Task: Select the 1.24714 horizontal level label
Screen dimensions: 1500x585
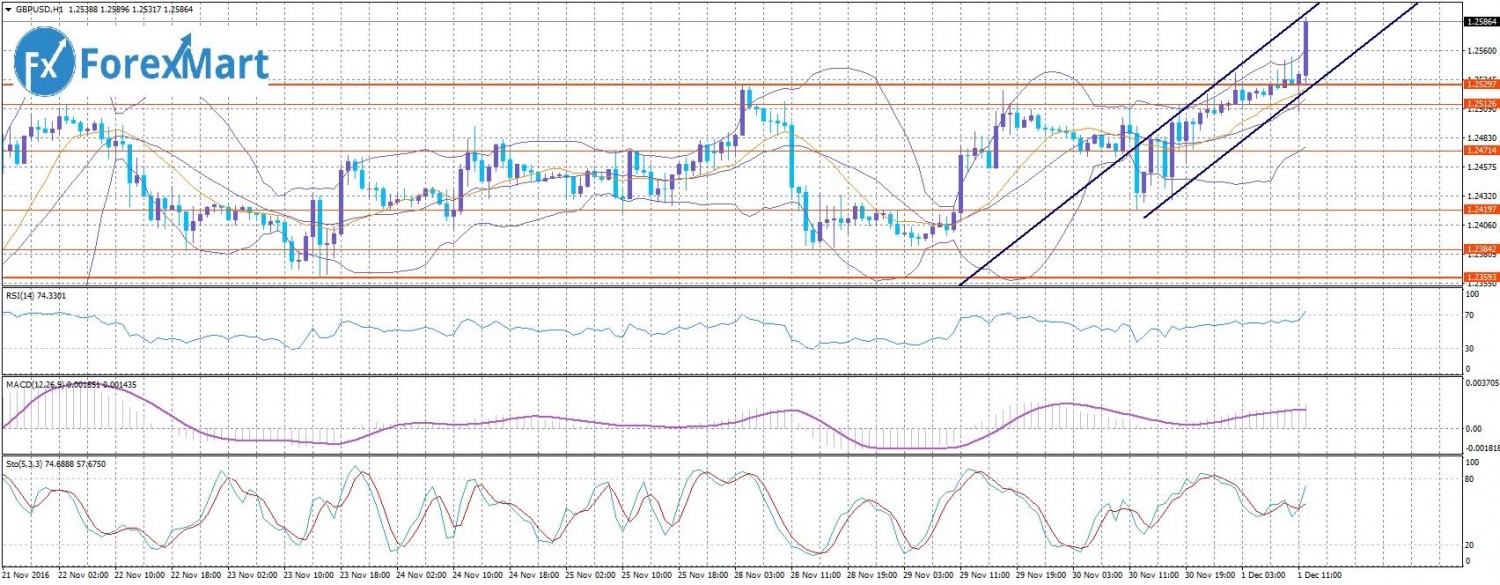Action: (1479, 150)
